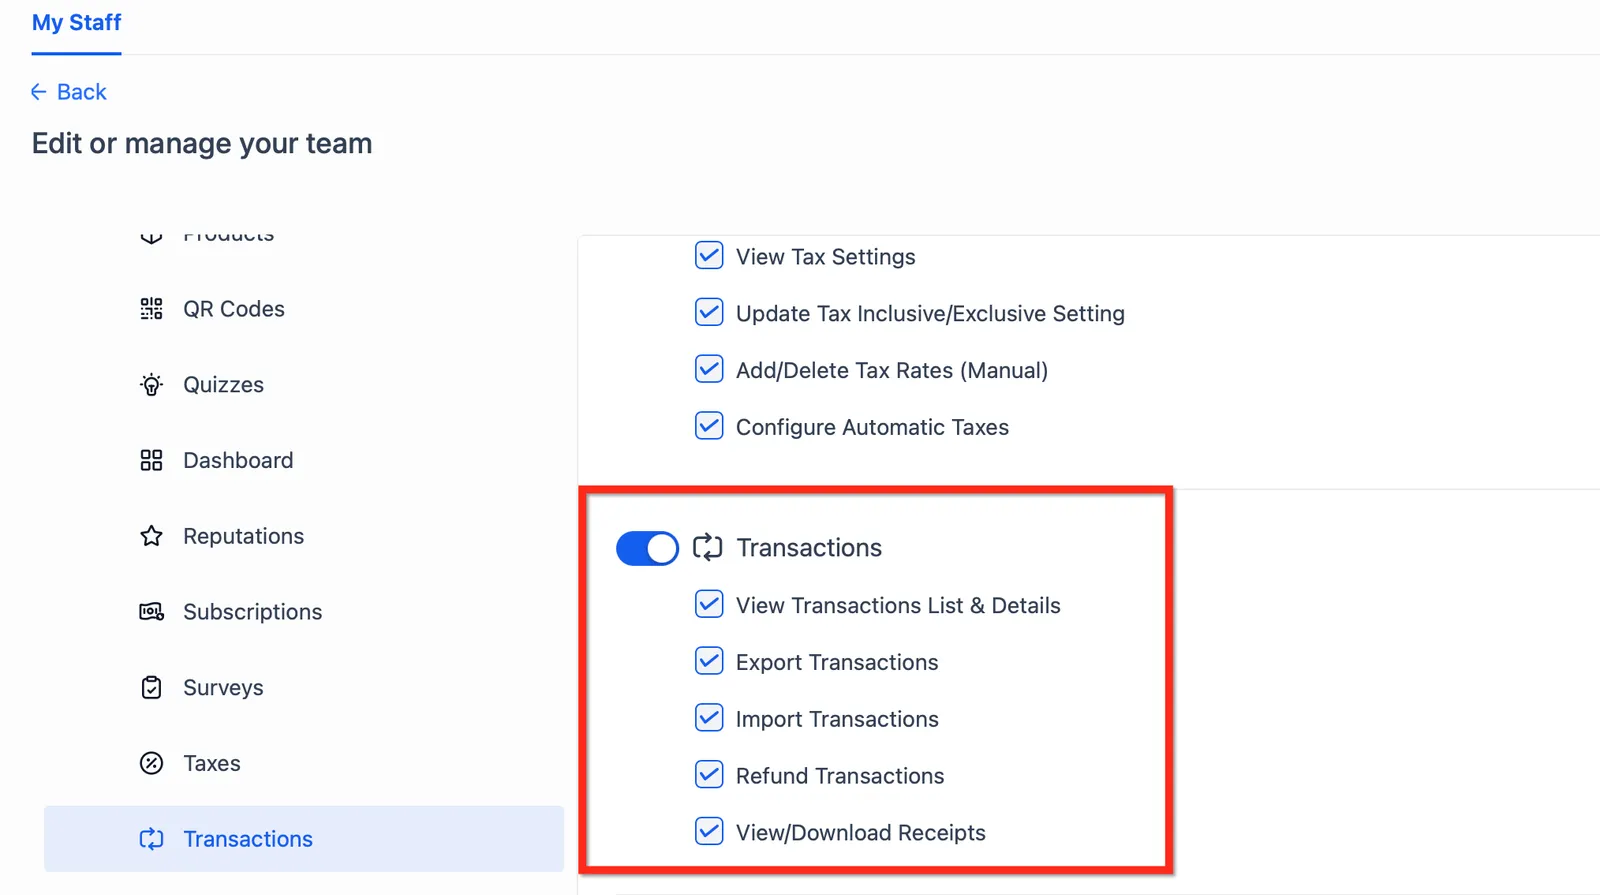Open the My Staff tab
The height and width of the screenshot is (895, 1600).
pyautogui.click(x=76, y=23)
